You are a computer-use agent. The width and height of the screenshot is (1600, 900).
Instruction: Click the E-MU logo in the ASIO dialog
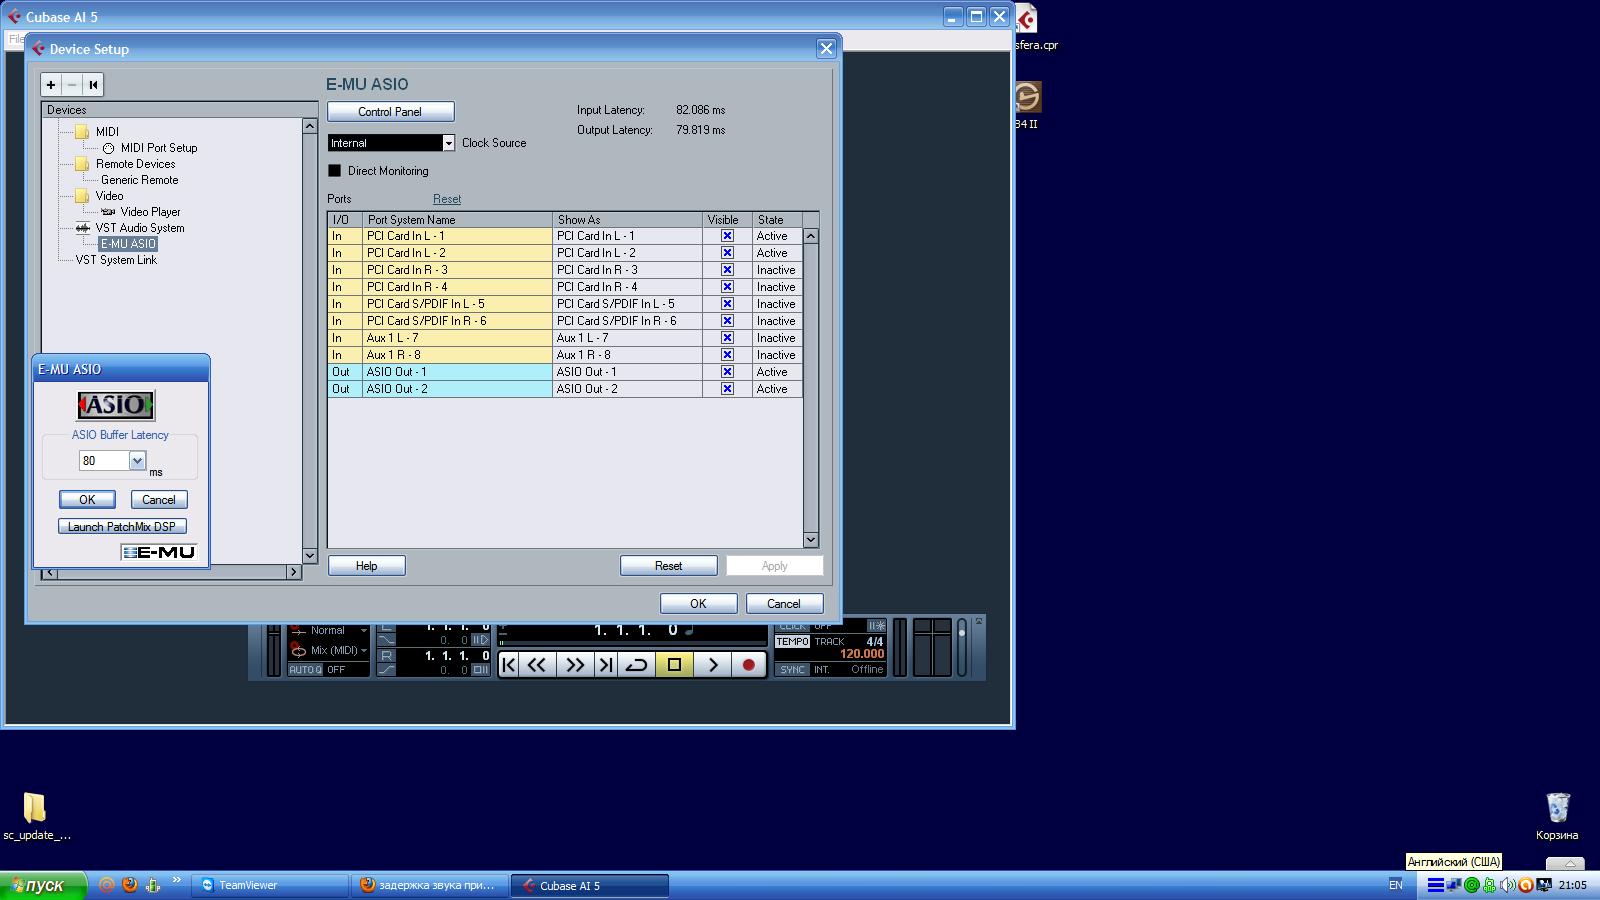[x=159, y=552]
